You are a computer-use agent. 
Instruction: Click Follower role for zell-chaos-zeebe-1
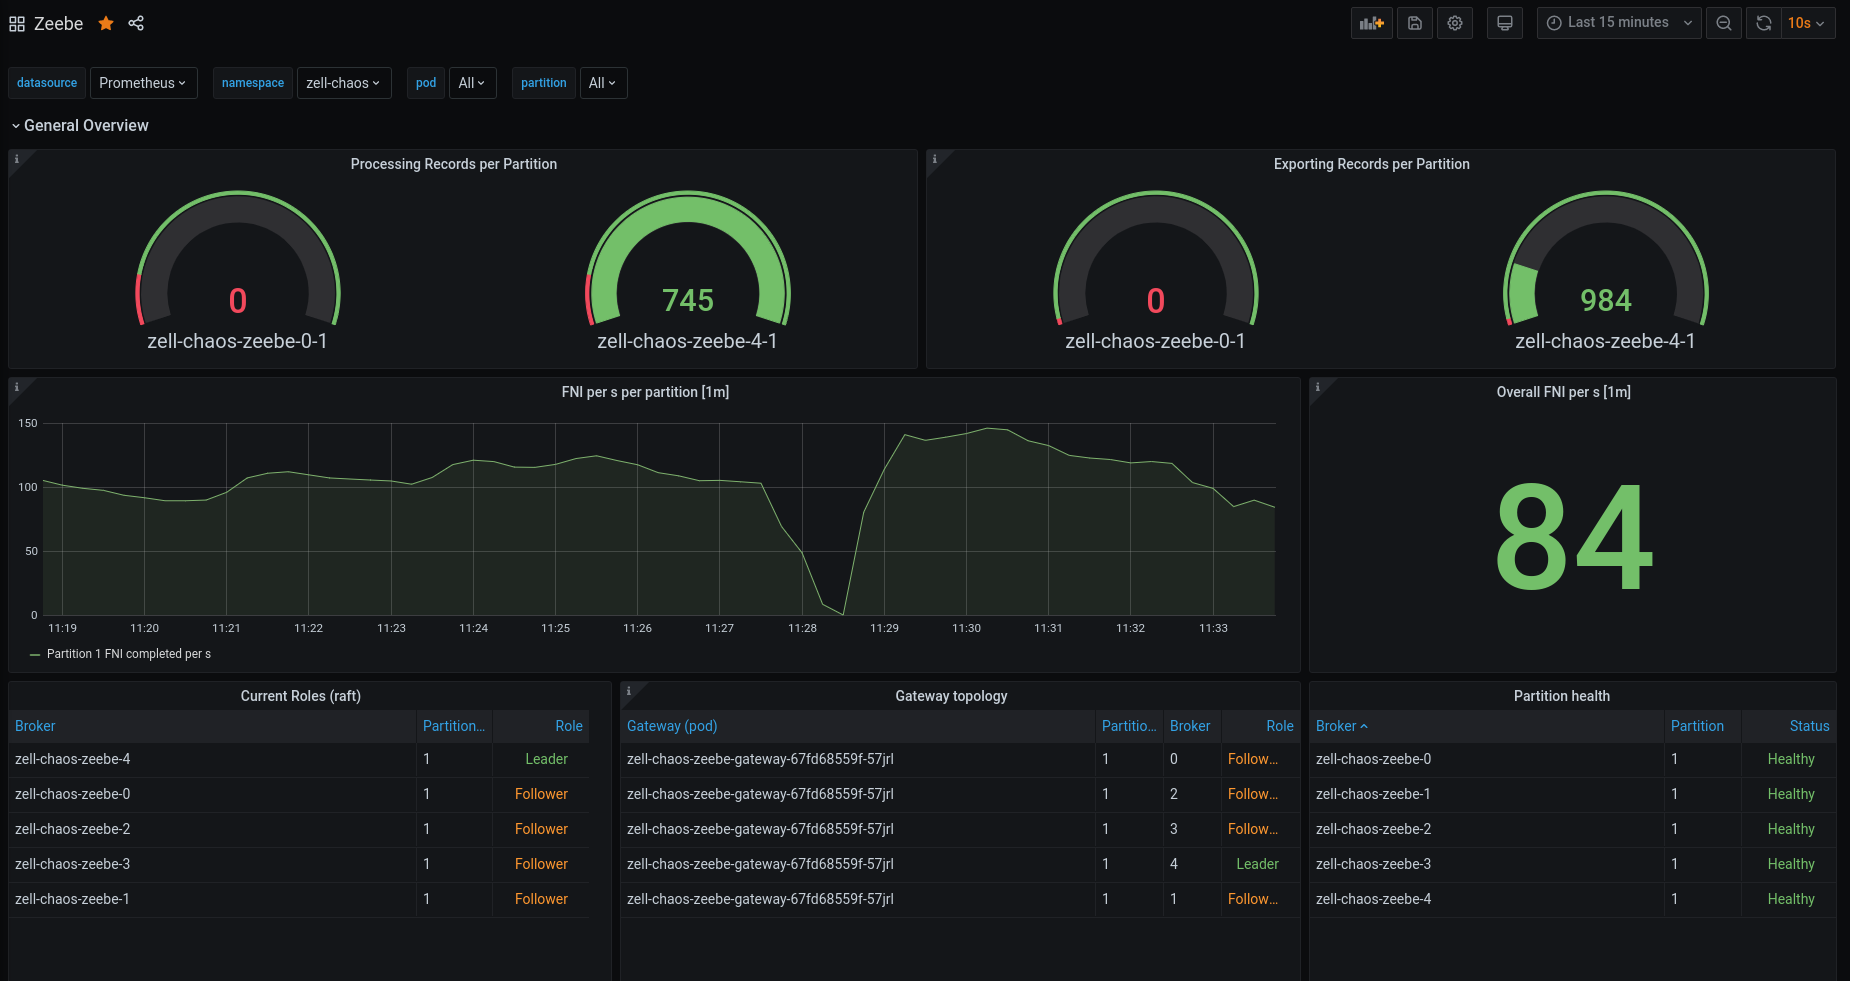click(541, 899)
